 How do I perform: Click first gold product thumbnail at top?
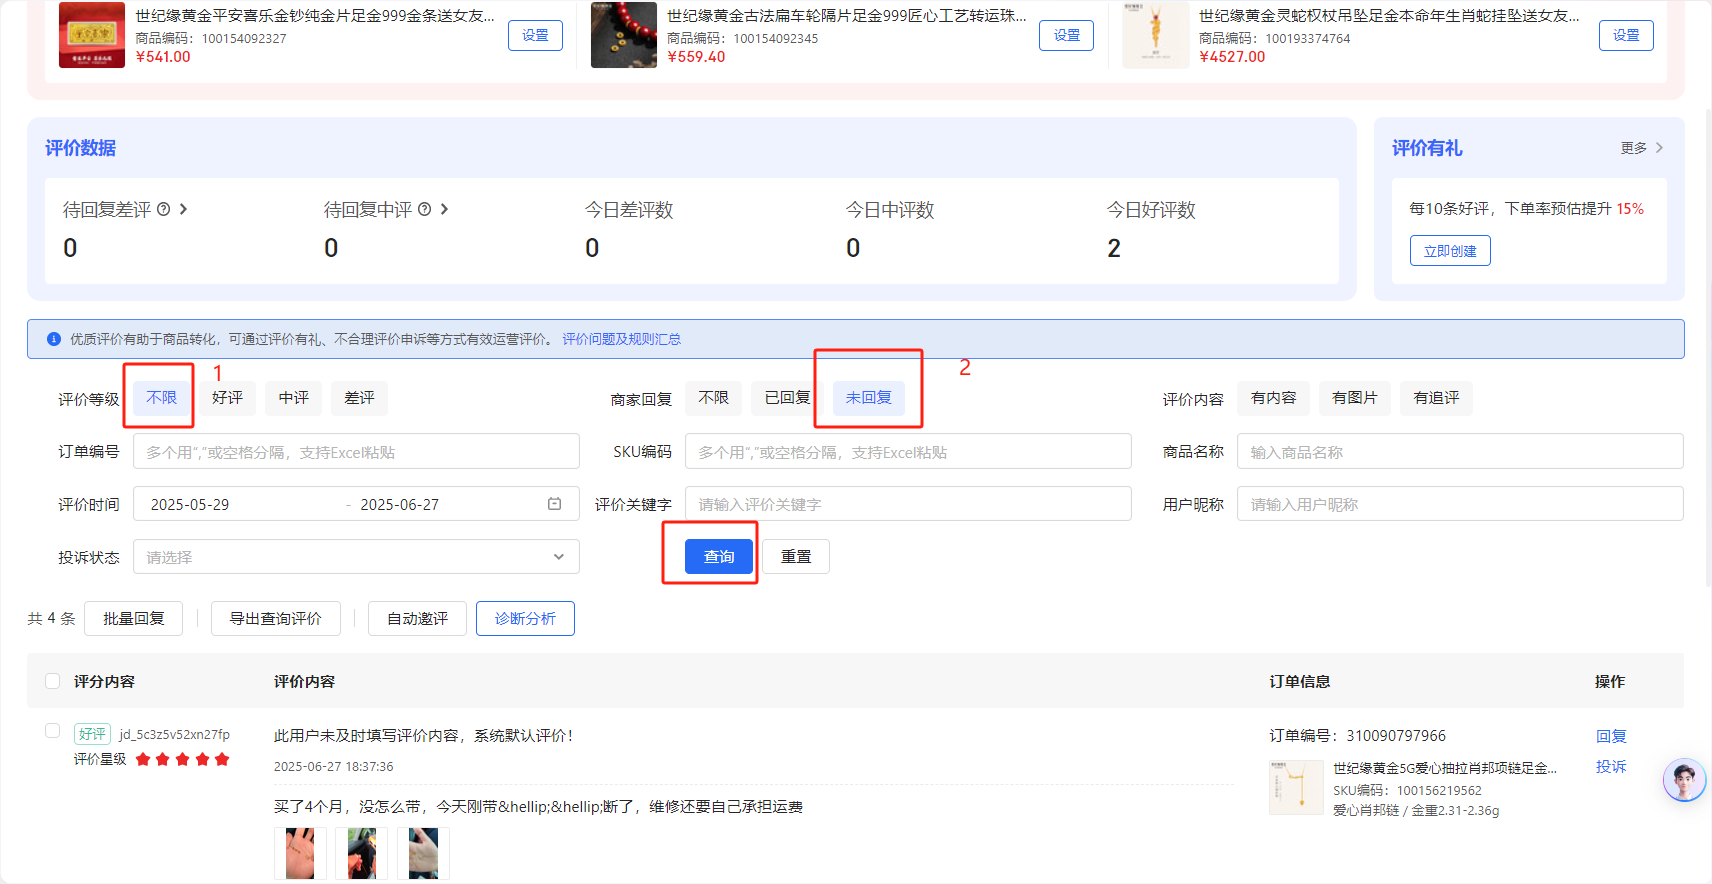coord(92,35)
